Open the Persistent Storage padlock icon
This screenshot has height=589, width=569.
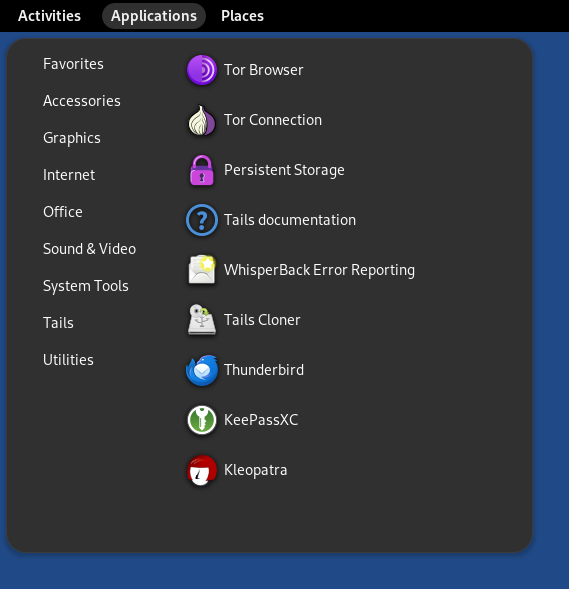[202, 170]
